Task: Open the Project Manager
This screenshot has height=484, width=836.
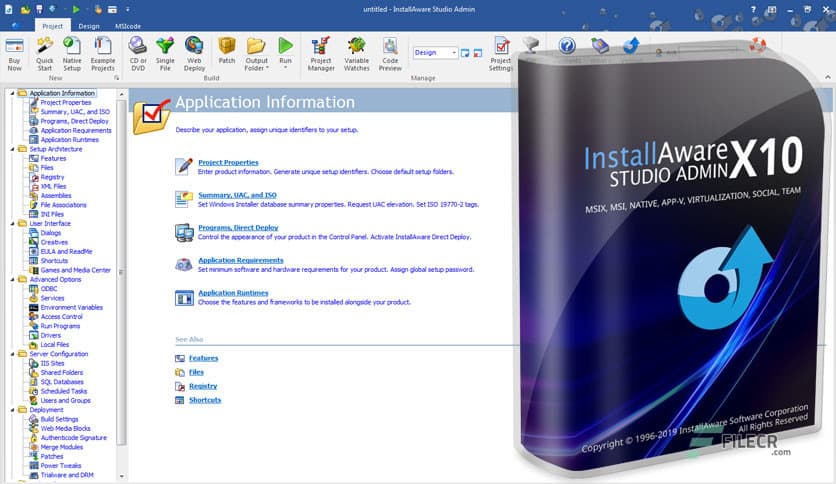Action: (x=321, y=54)
